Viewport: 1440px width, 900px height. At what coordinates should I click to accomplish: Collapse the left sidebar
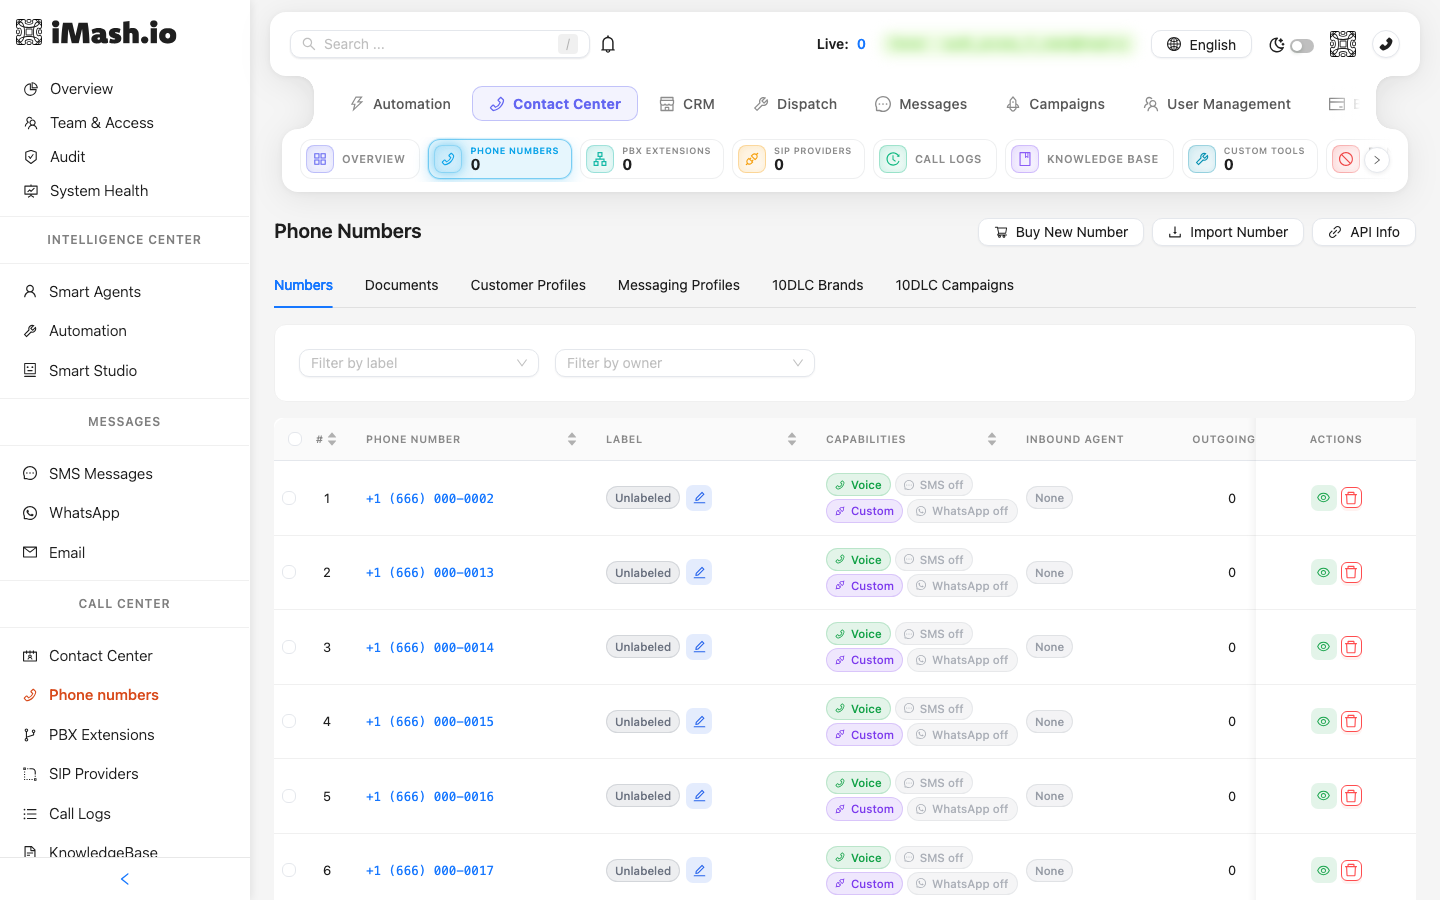click(125, 879)
